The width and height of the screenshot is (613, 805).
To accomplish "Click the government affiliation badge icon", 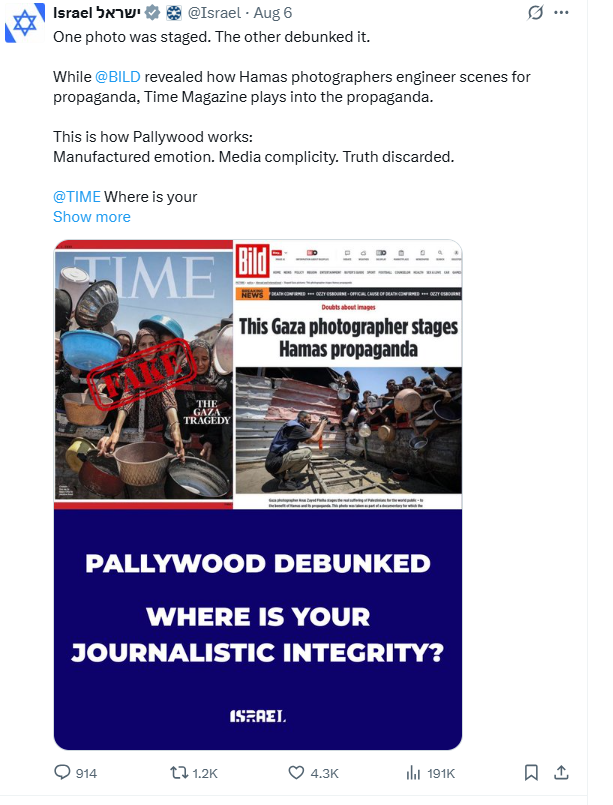I will tap(174, 12).
